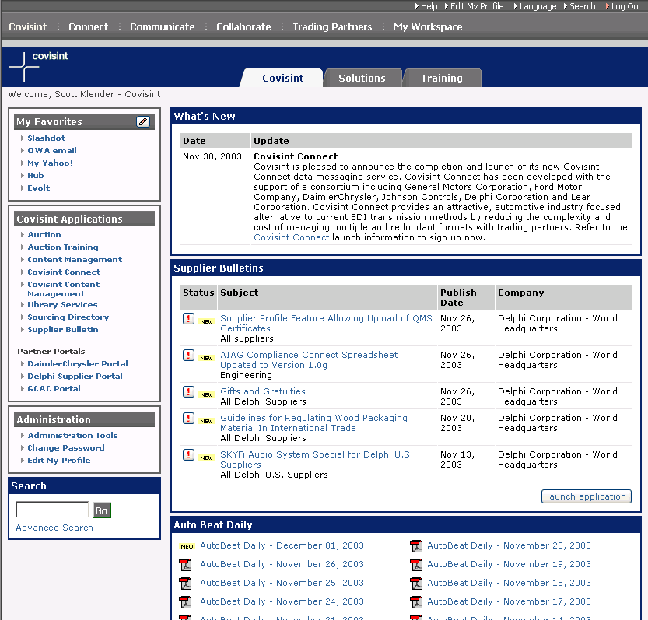The image size is (648, 620).
Task: Switch to the Training tab
Action: pyautogui.click(x=442, y=78)
